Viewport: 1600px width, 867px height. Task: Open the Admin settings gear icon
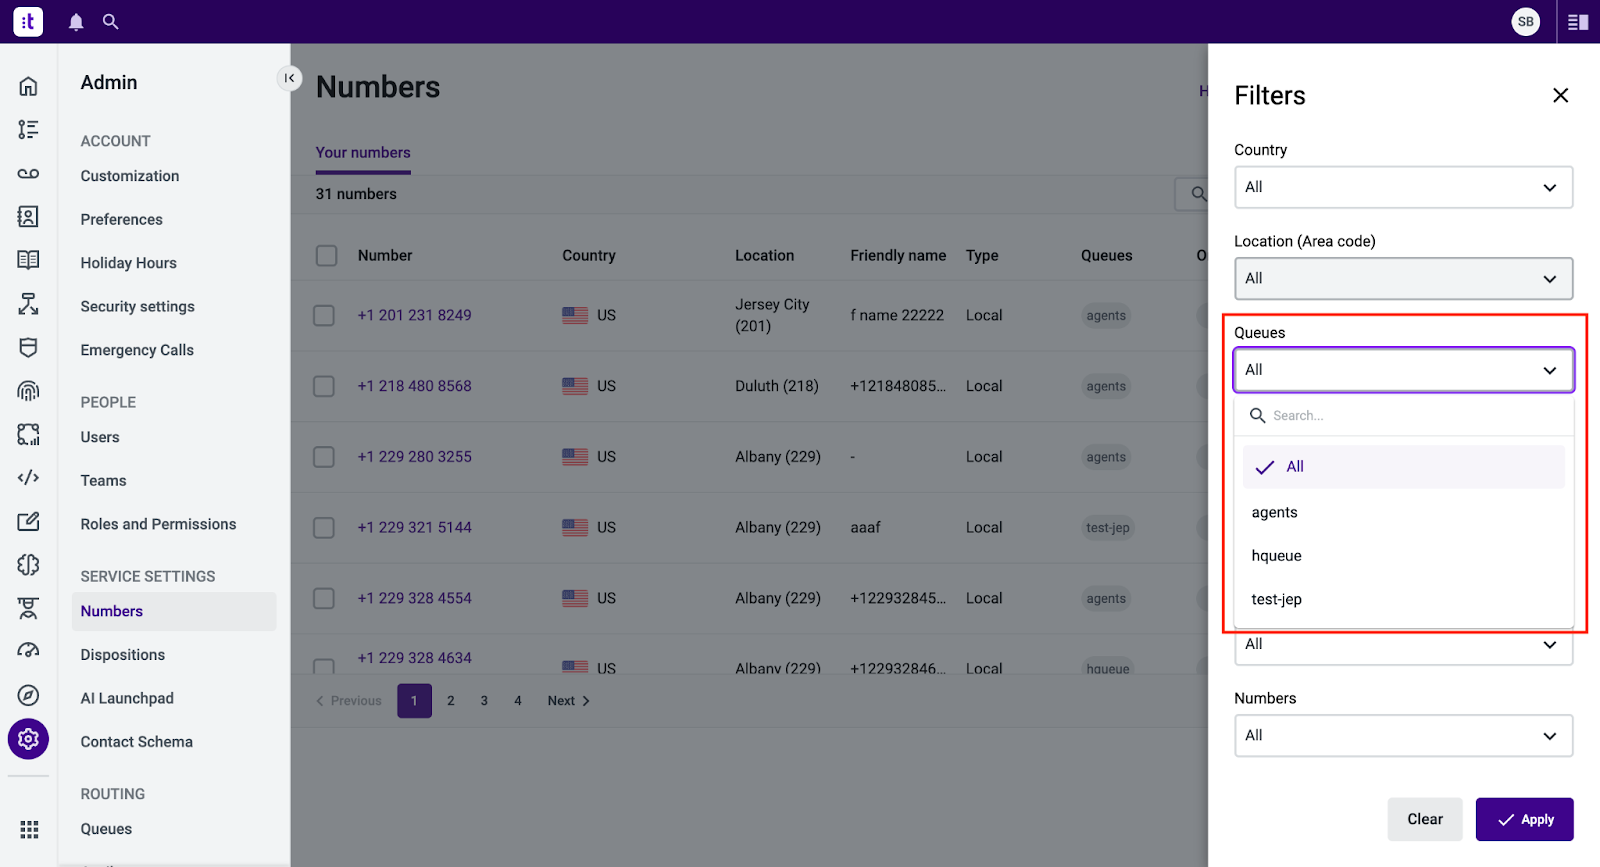click(28, 739)
